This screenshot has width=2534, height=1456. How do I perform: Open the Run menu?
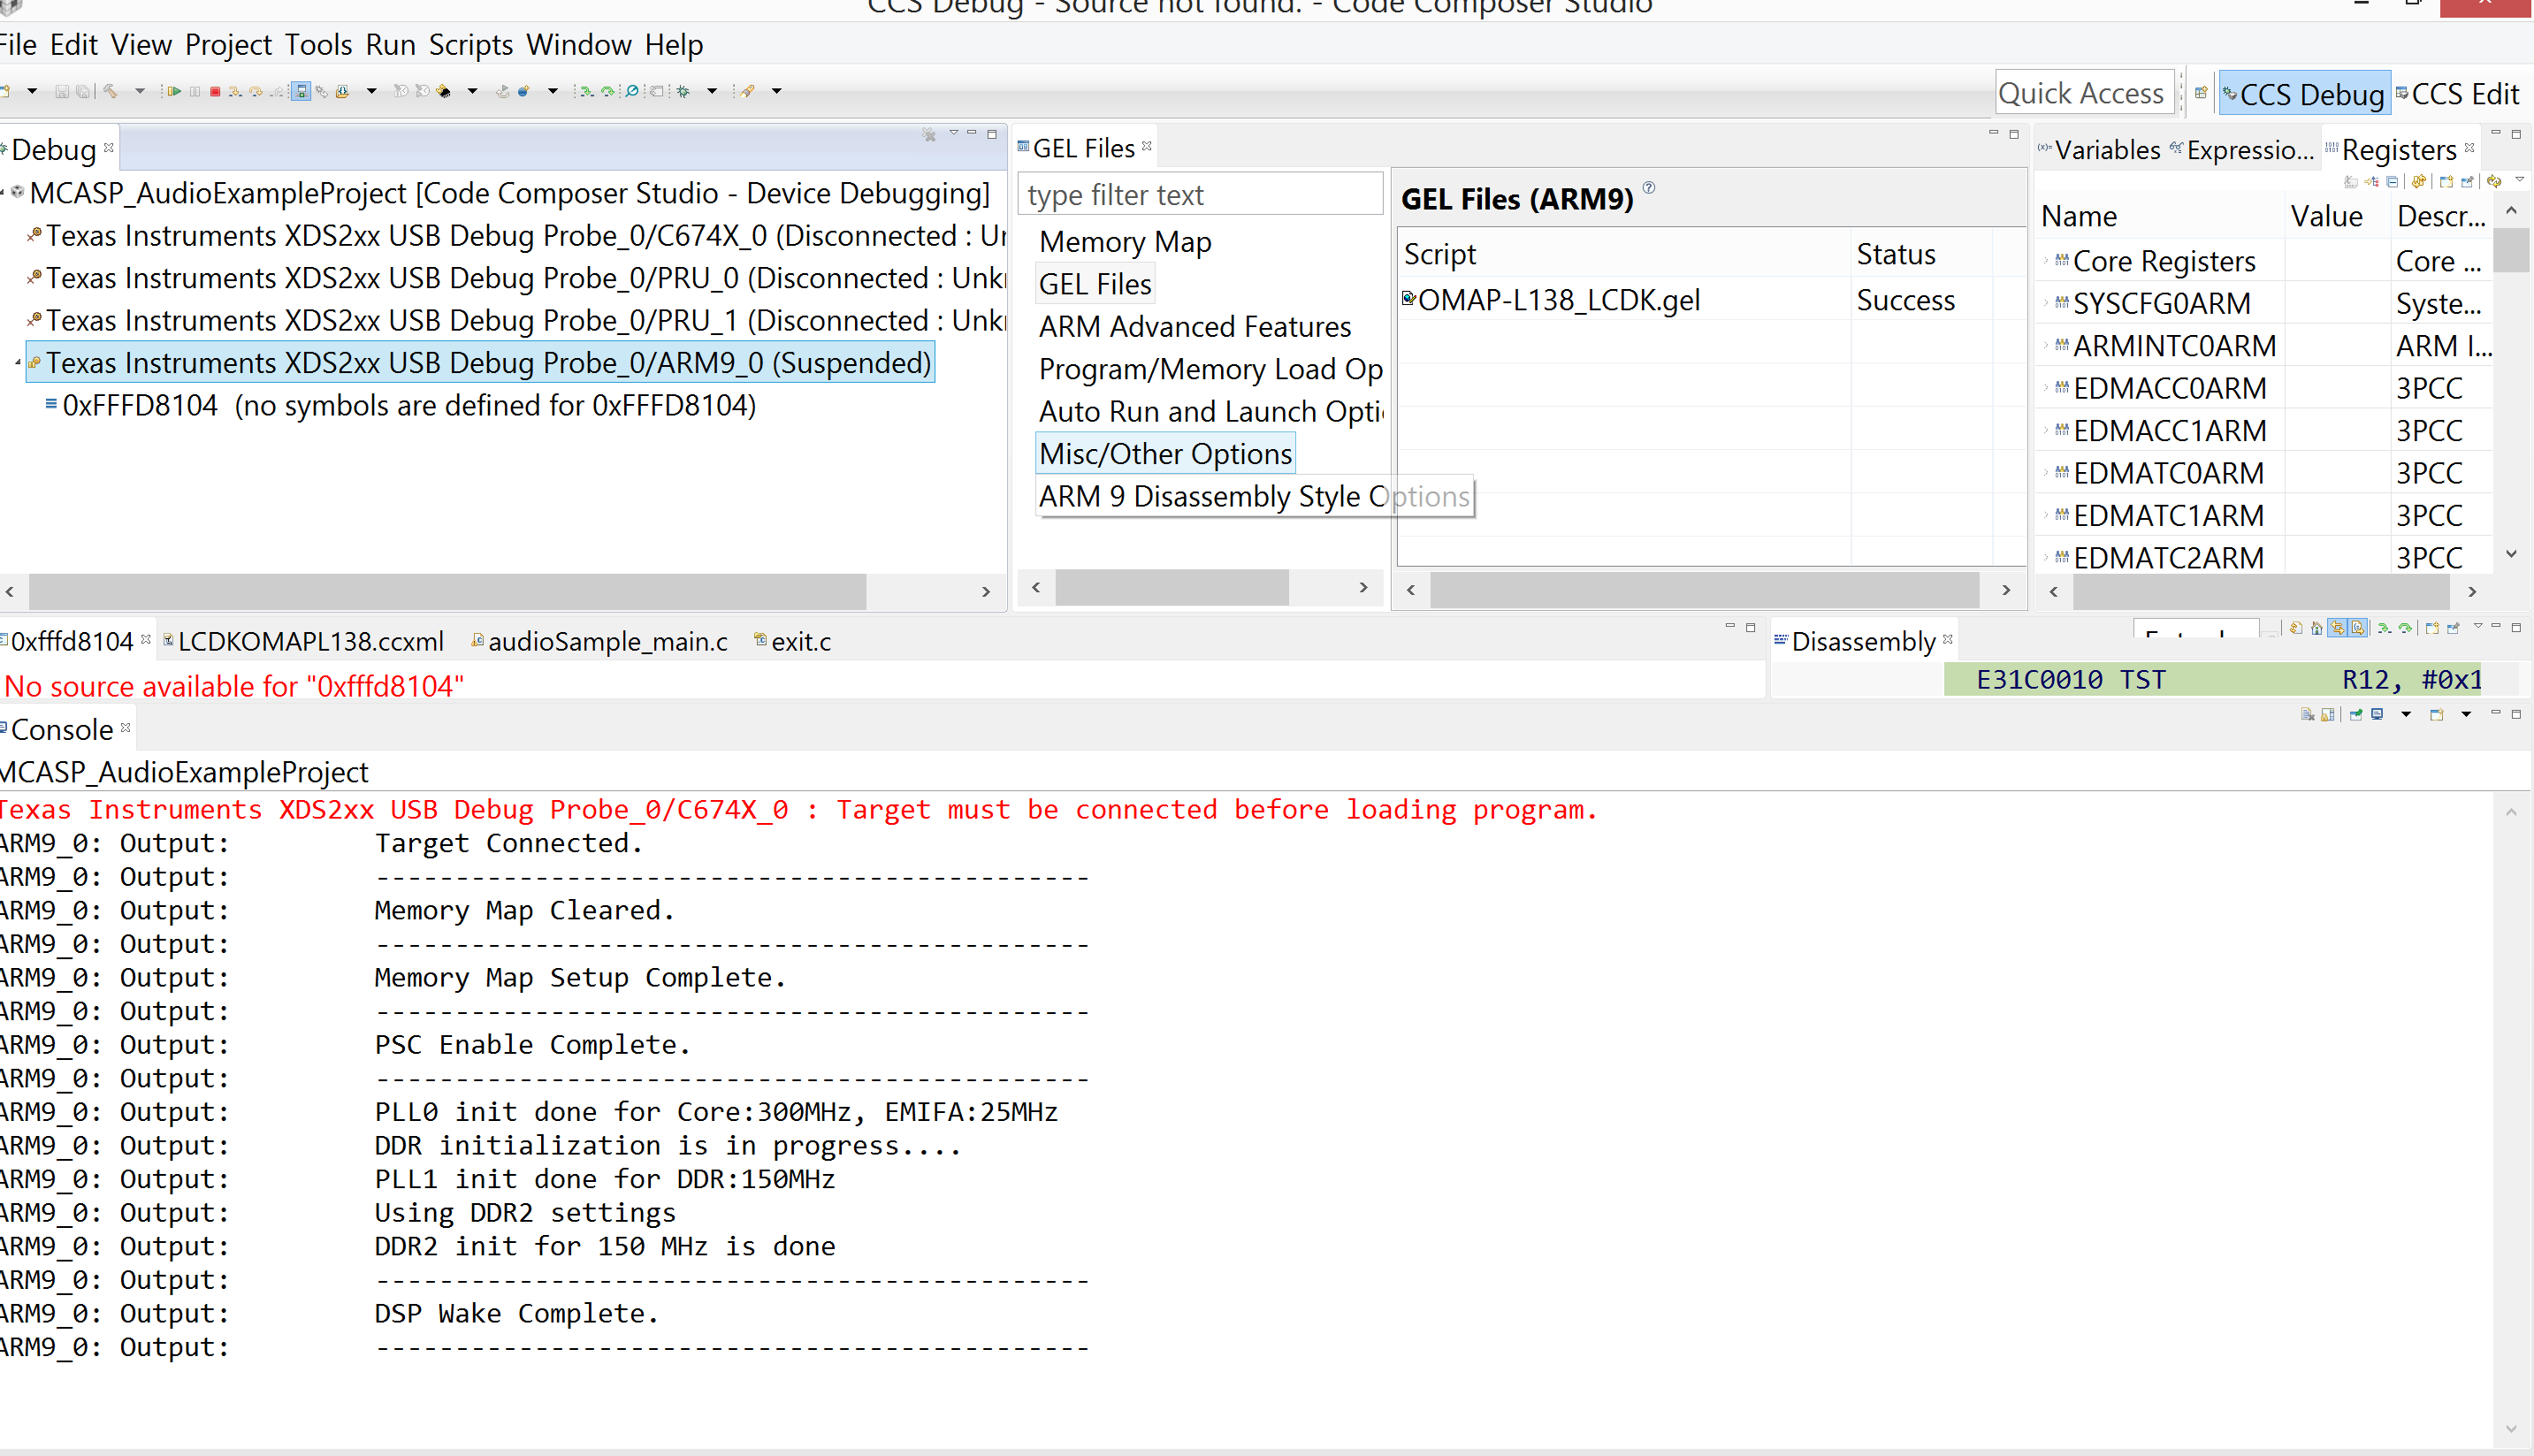coord(390,45)
